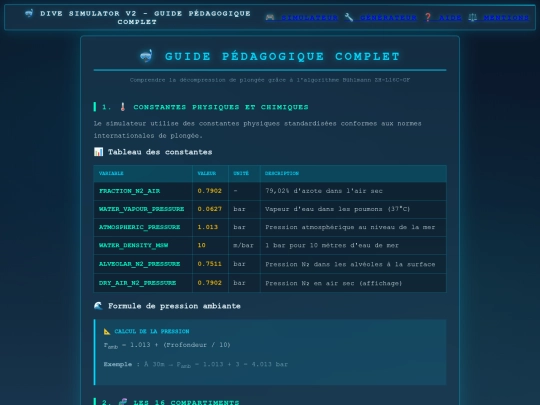Click the scales icon beside Mentions
Image resolution: width=540 pixels, height=405 pixels.
(x=472, y=17)
